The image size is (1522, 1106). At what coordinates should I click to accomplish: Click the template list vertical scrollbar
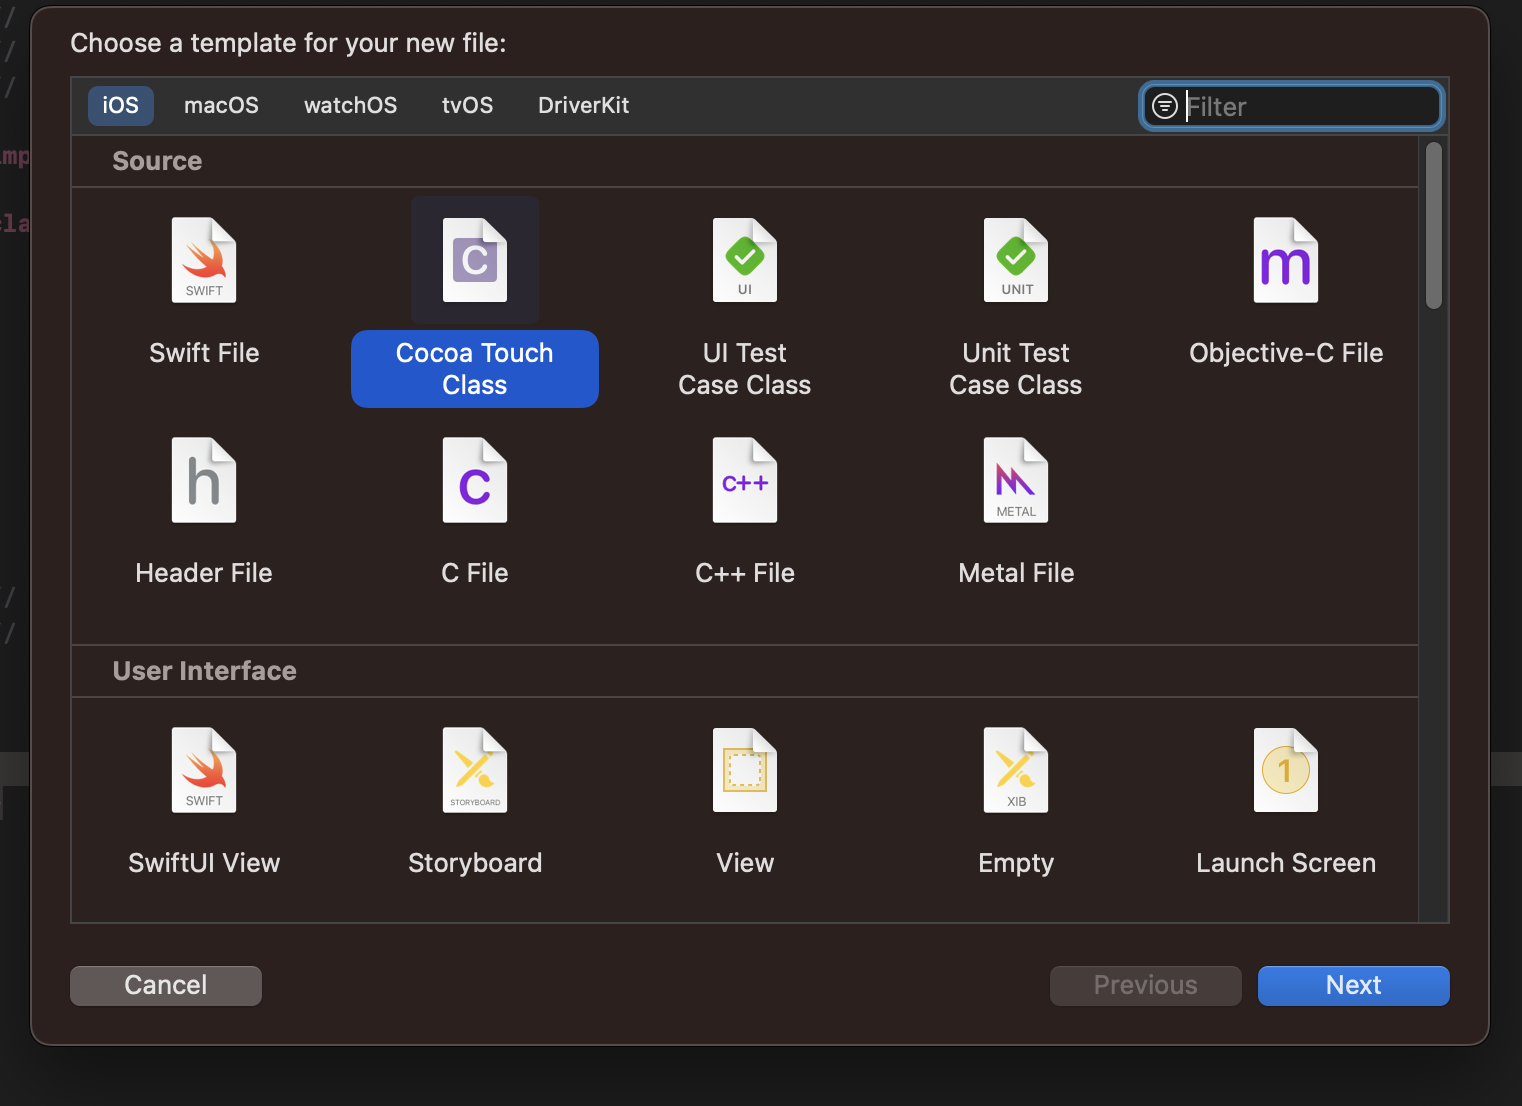point(1434,226)
